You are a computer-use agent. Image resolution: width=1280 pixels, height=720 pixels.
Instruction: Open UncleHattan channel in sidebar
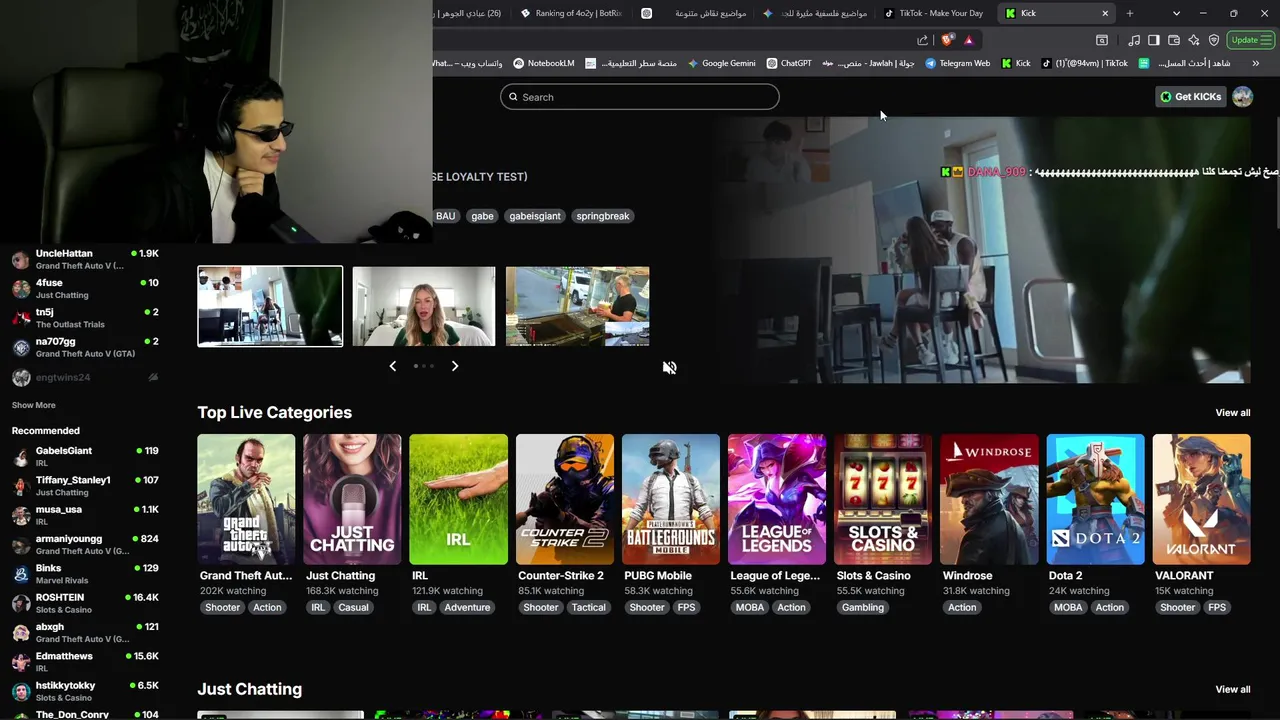[x=85, y=259]
